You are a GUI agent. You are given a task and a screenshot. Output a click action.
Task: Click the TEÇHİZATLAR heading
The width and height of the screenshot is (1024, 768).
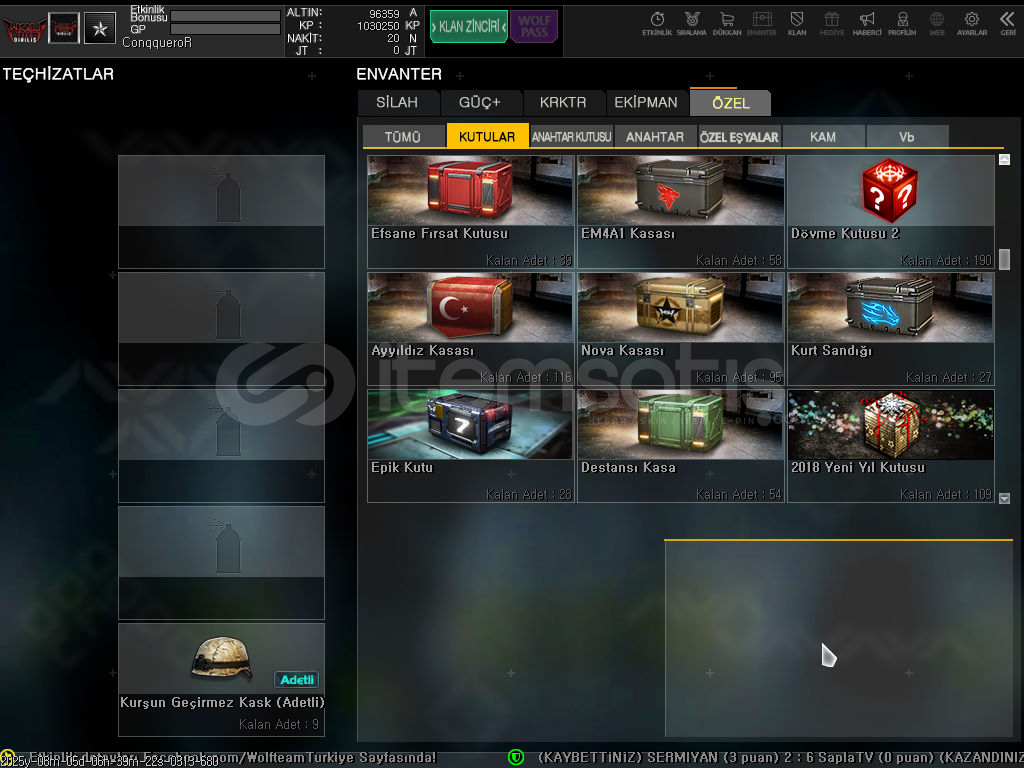click(58, 74)
